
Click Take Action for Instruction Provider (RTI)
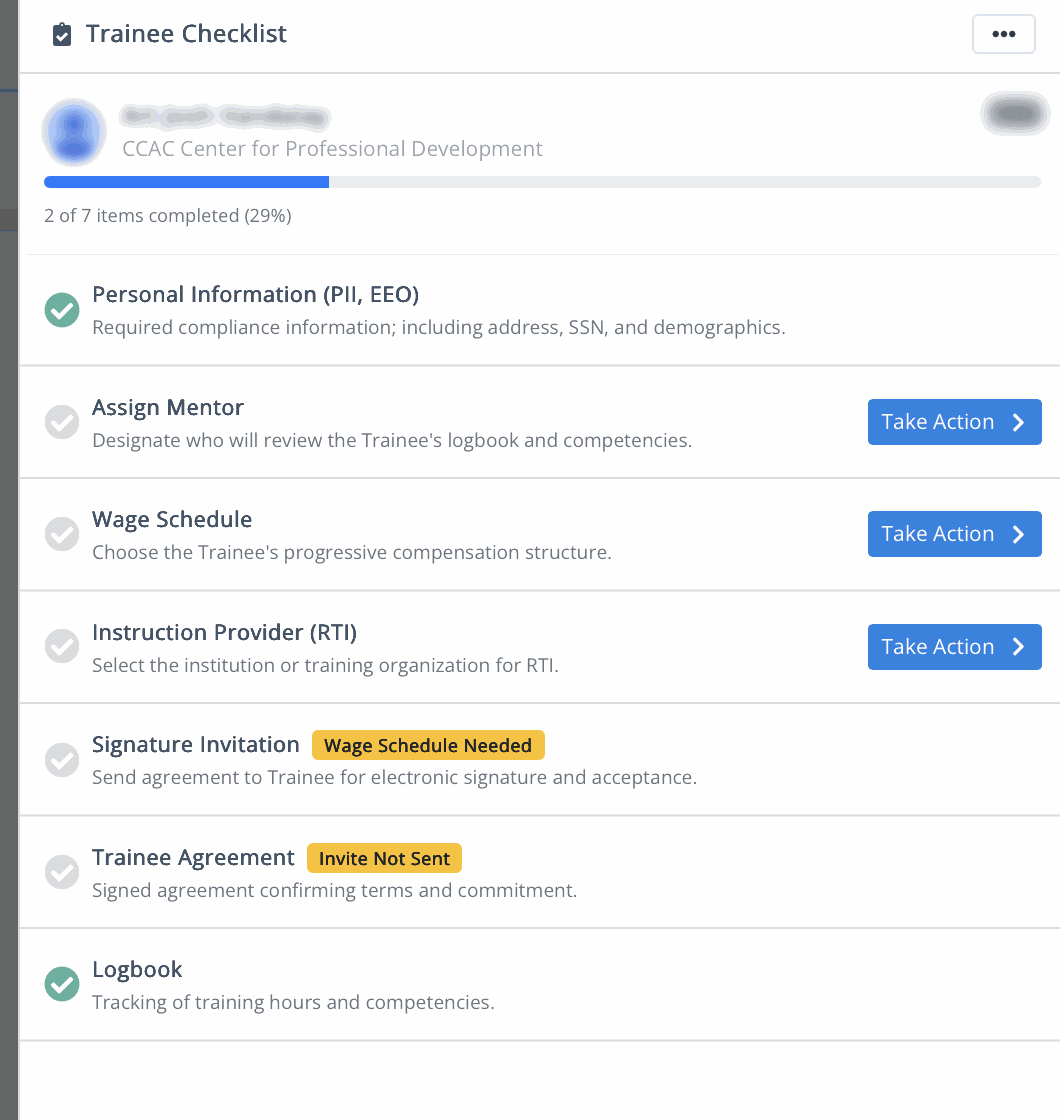pos(954,646)
